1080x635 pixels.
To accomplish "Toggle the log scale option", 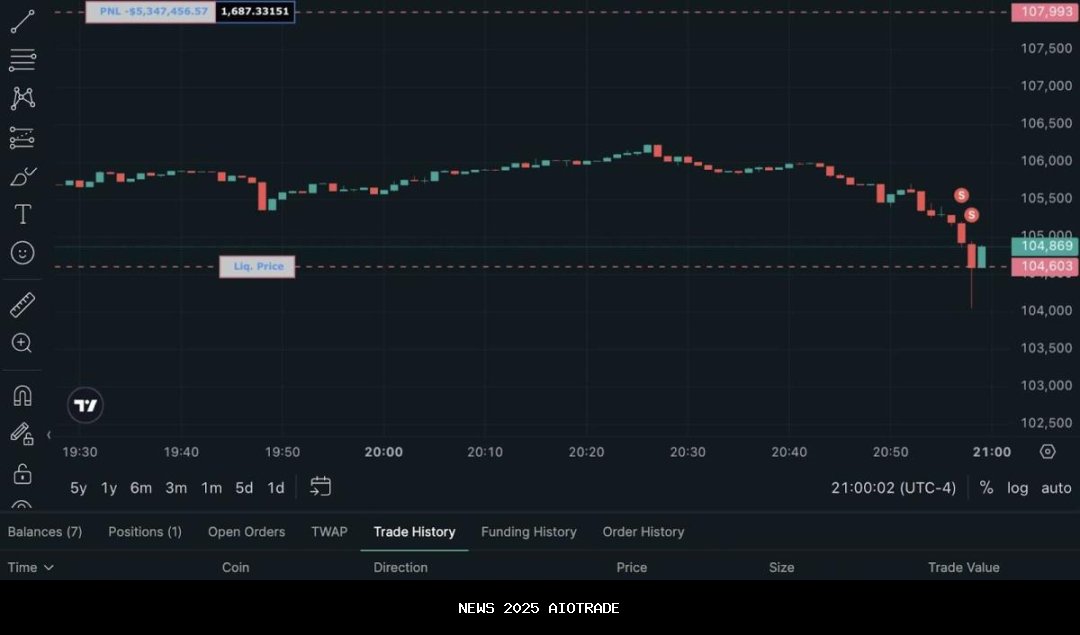I will pos(1017,488).
